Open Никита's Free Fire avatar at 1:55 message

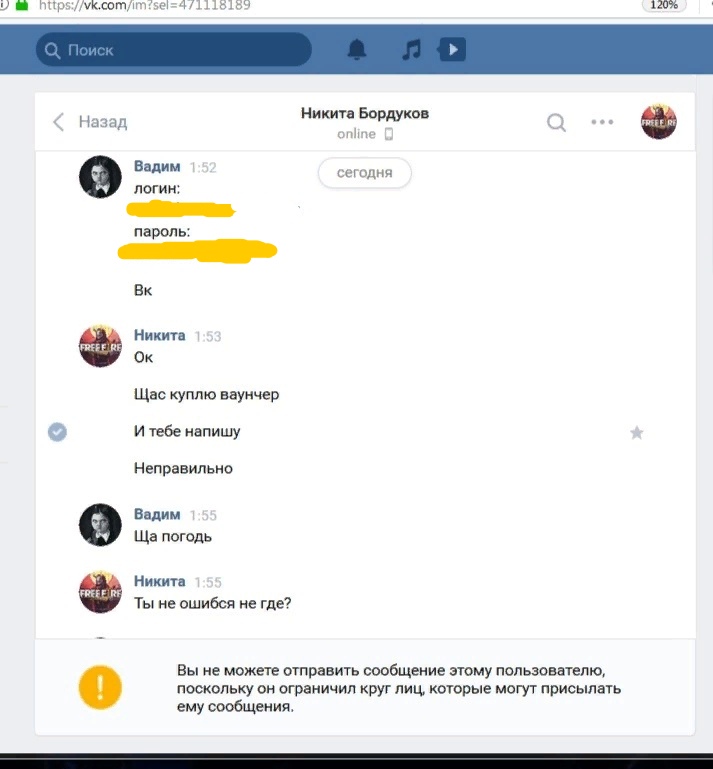coord(100,592)
